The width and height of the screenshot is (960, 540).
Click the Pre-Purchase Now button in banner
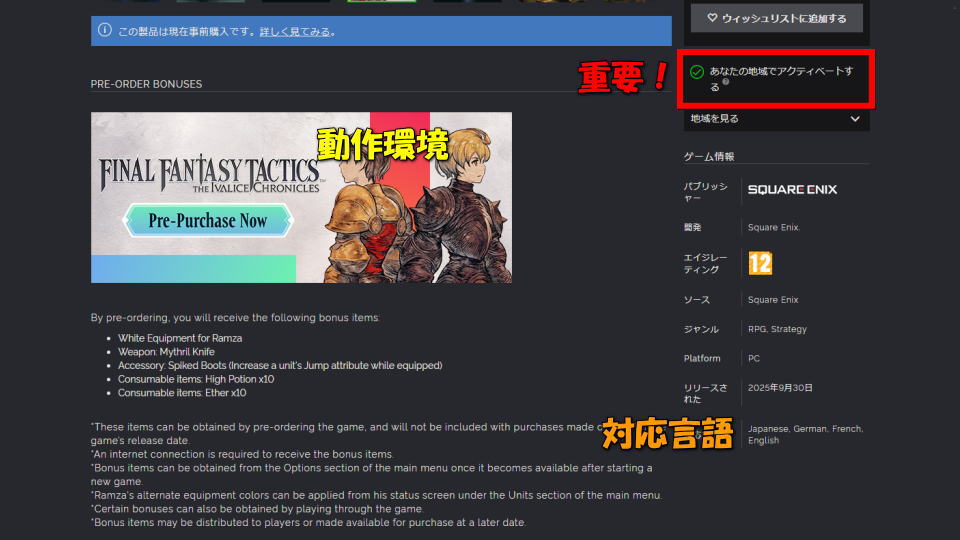208,220
